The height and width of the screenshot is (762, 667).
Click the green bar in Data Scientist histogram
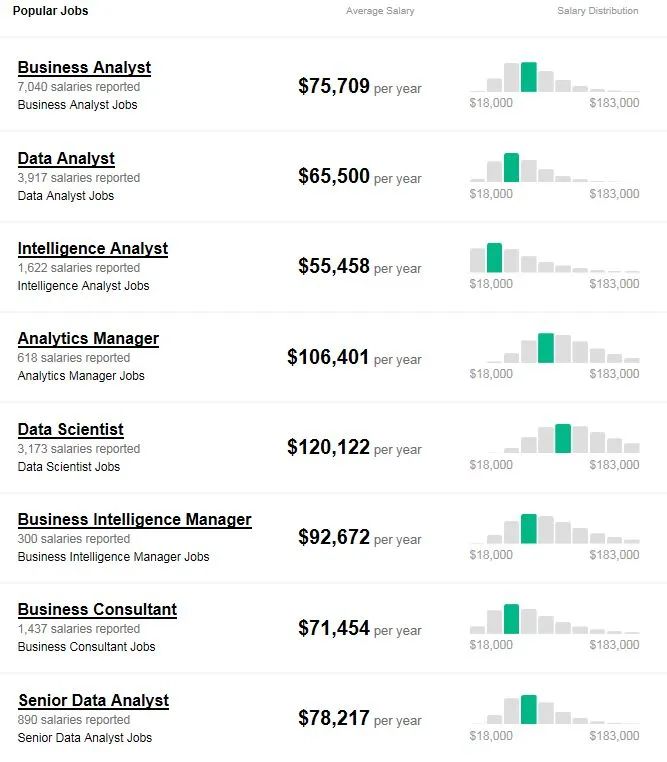[563, 439]
